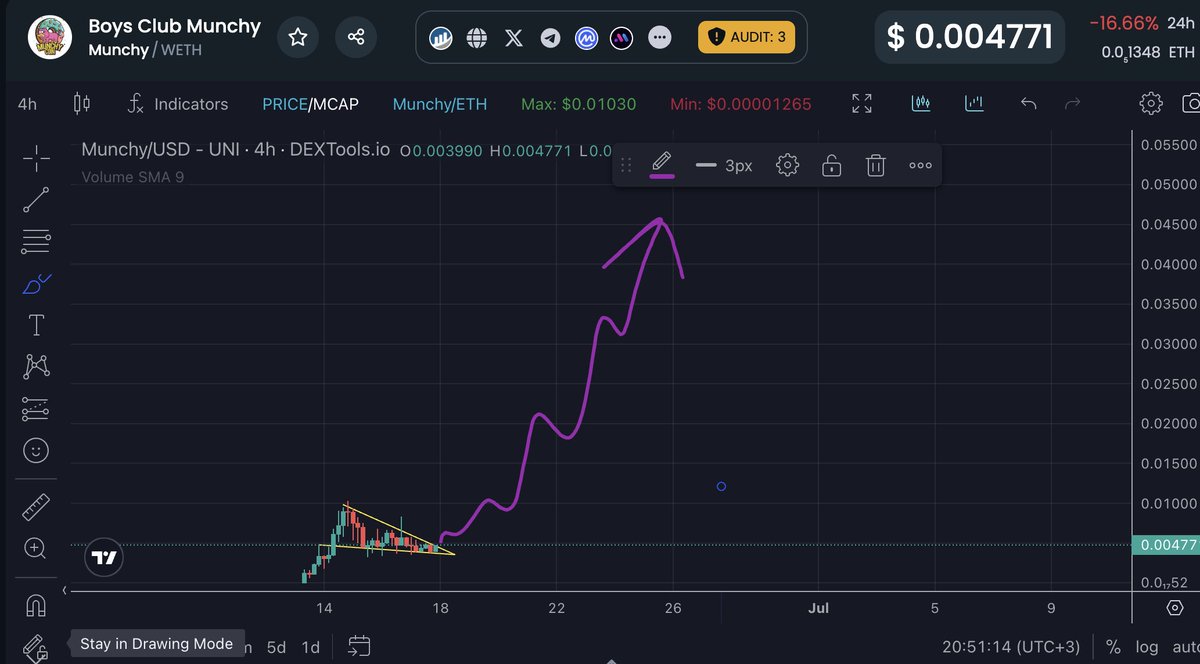1200x664 pixels.
Task: Show more links with three-dots icon
Action: [x=659, y=38]
